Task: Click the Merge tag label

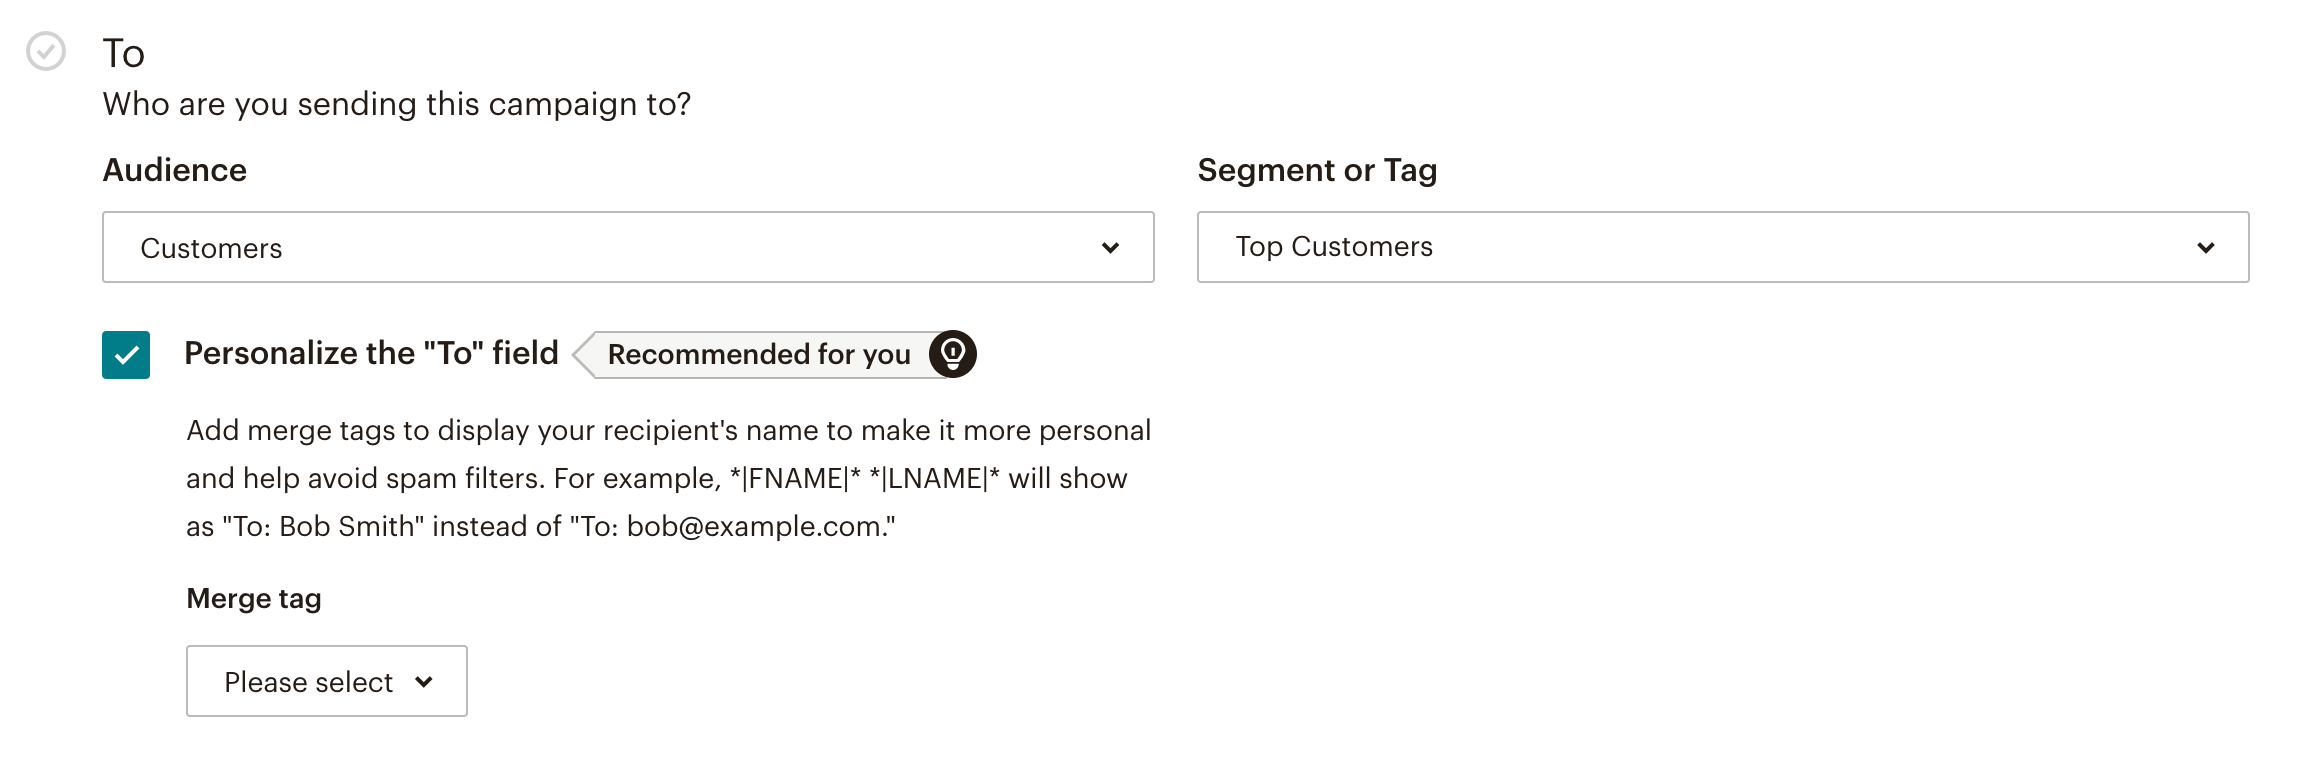Action: pyautogui.click(x=254, y=598)
